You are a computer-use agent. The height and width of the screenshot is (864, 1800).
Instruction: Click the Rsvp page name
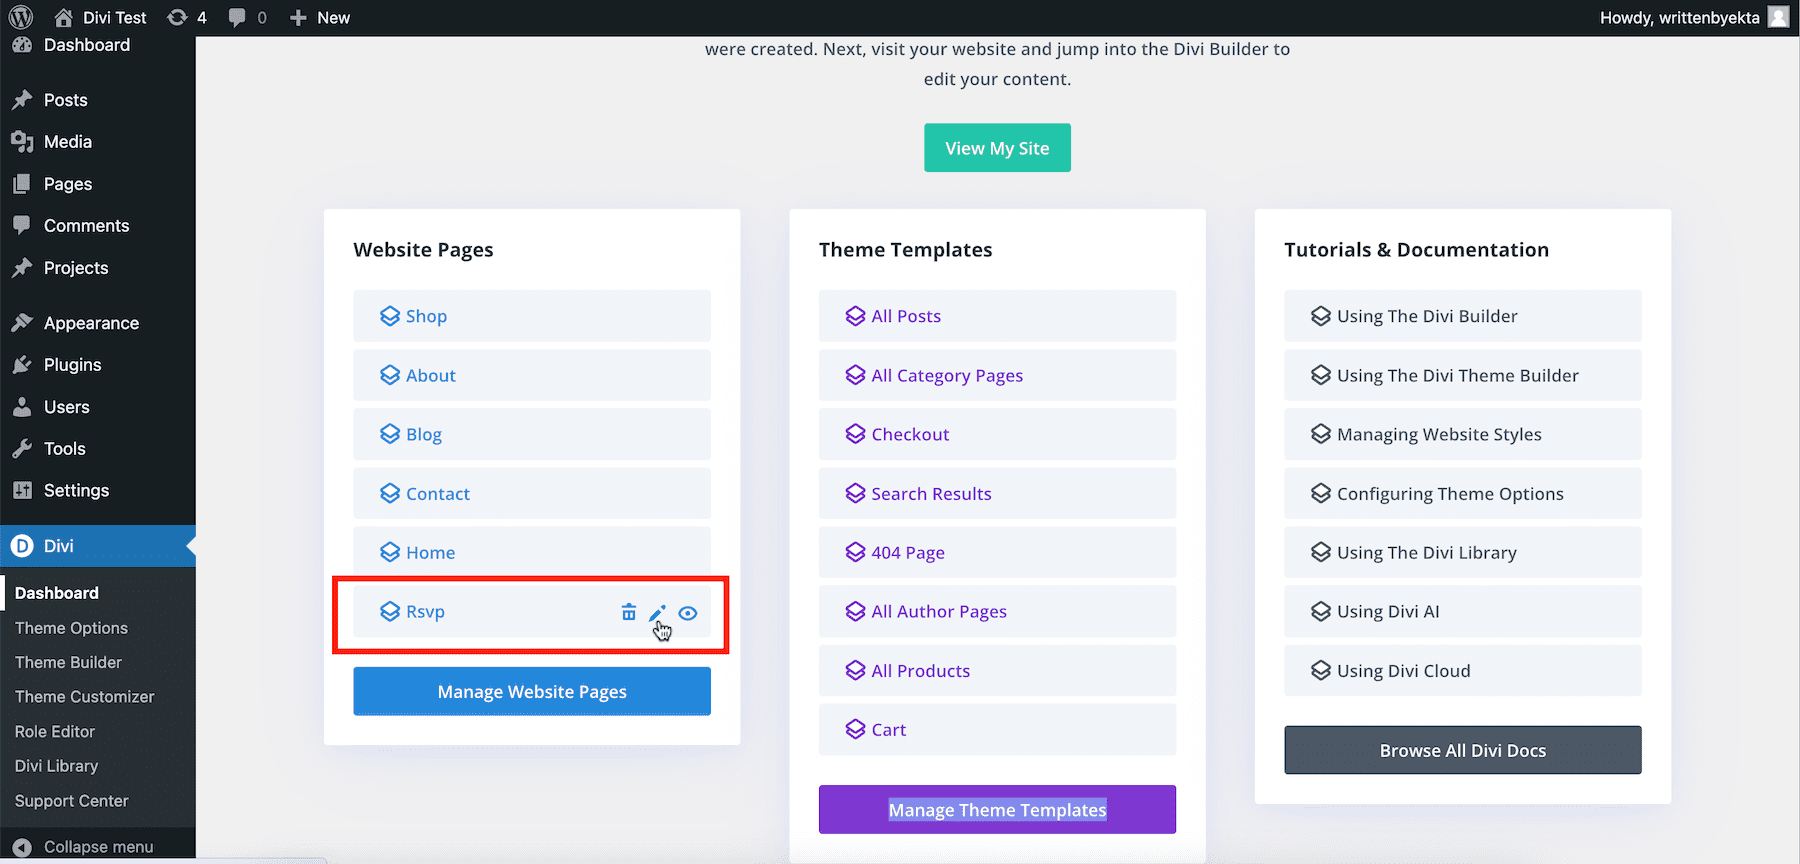pyautogui.click(x=425, y=612)
